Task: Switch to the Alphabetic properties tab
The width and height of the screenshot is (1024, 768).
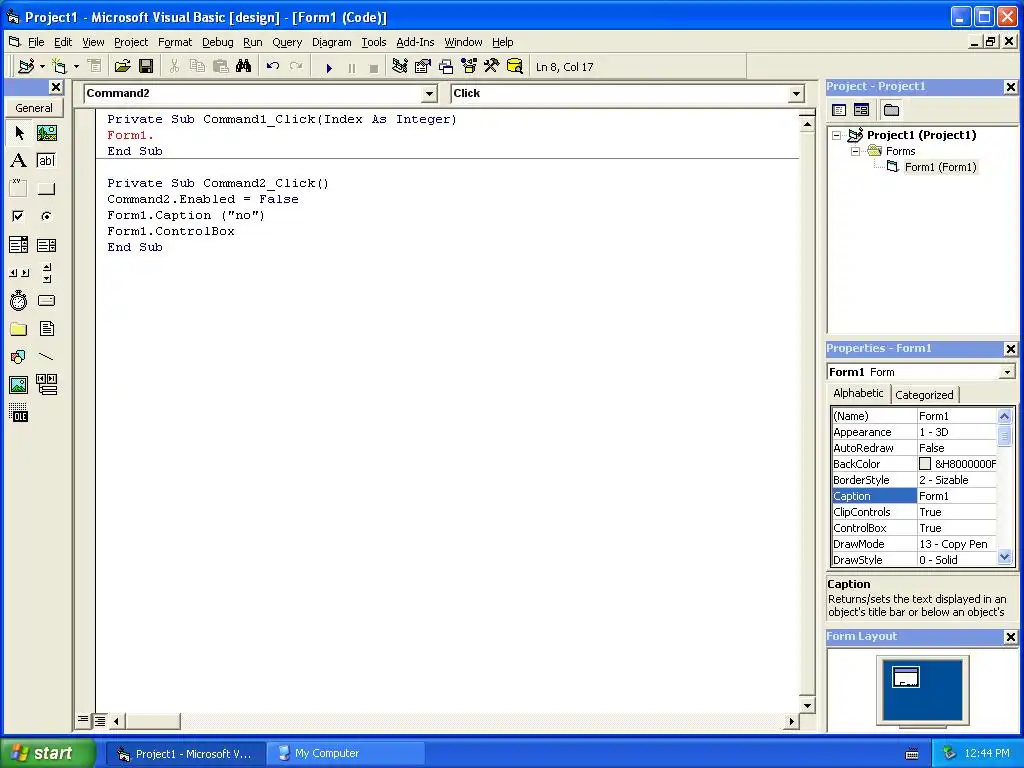Action: coord(858,392)
